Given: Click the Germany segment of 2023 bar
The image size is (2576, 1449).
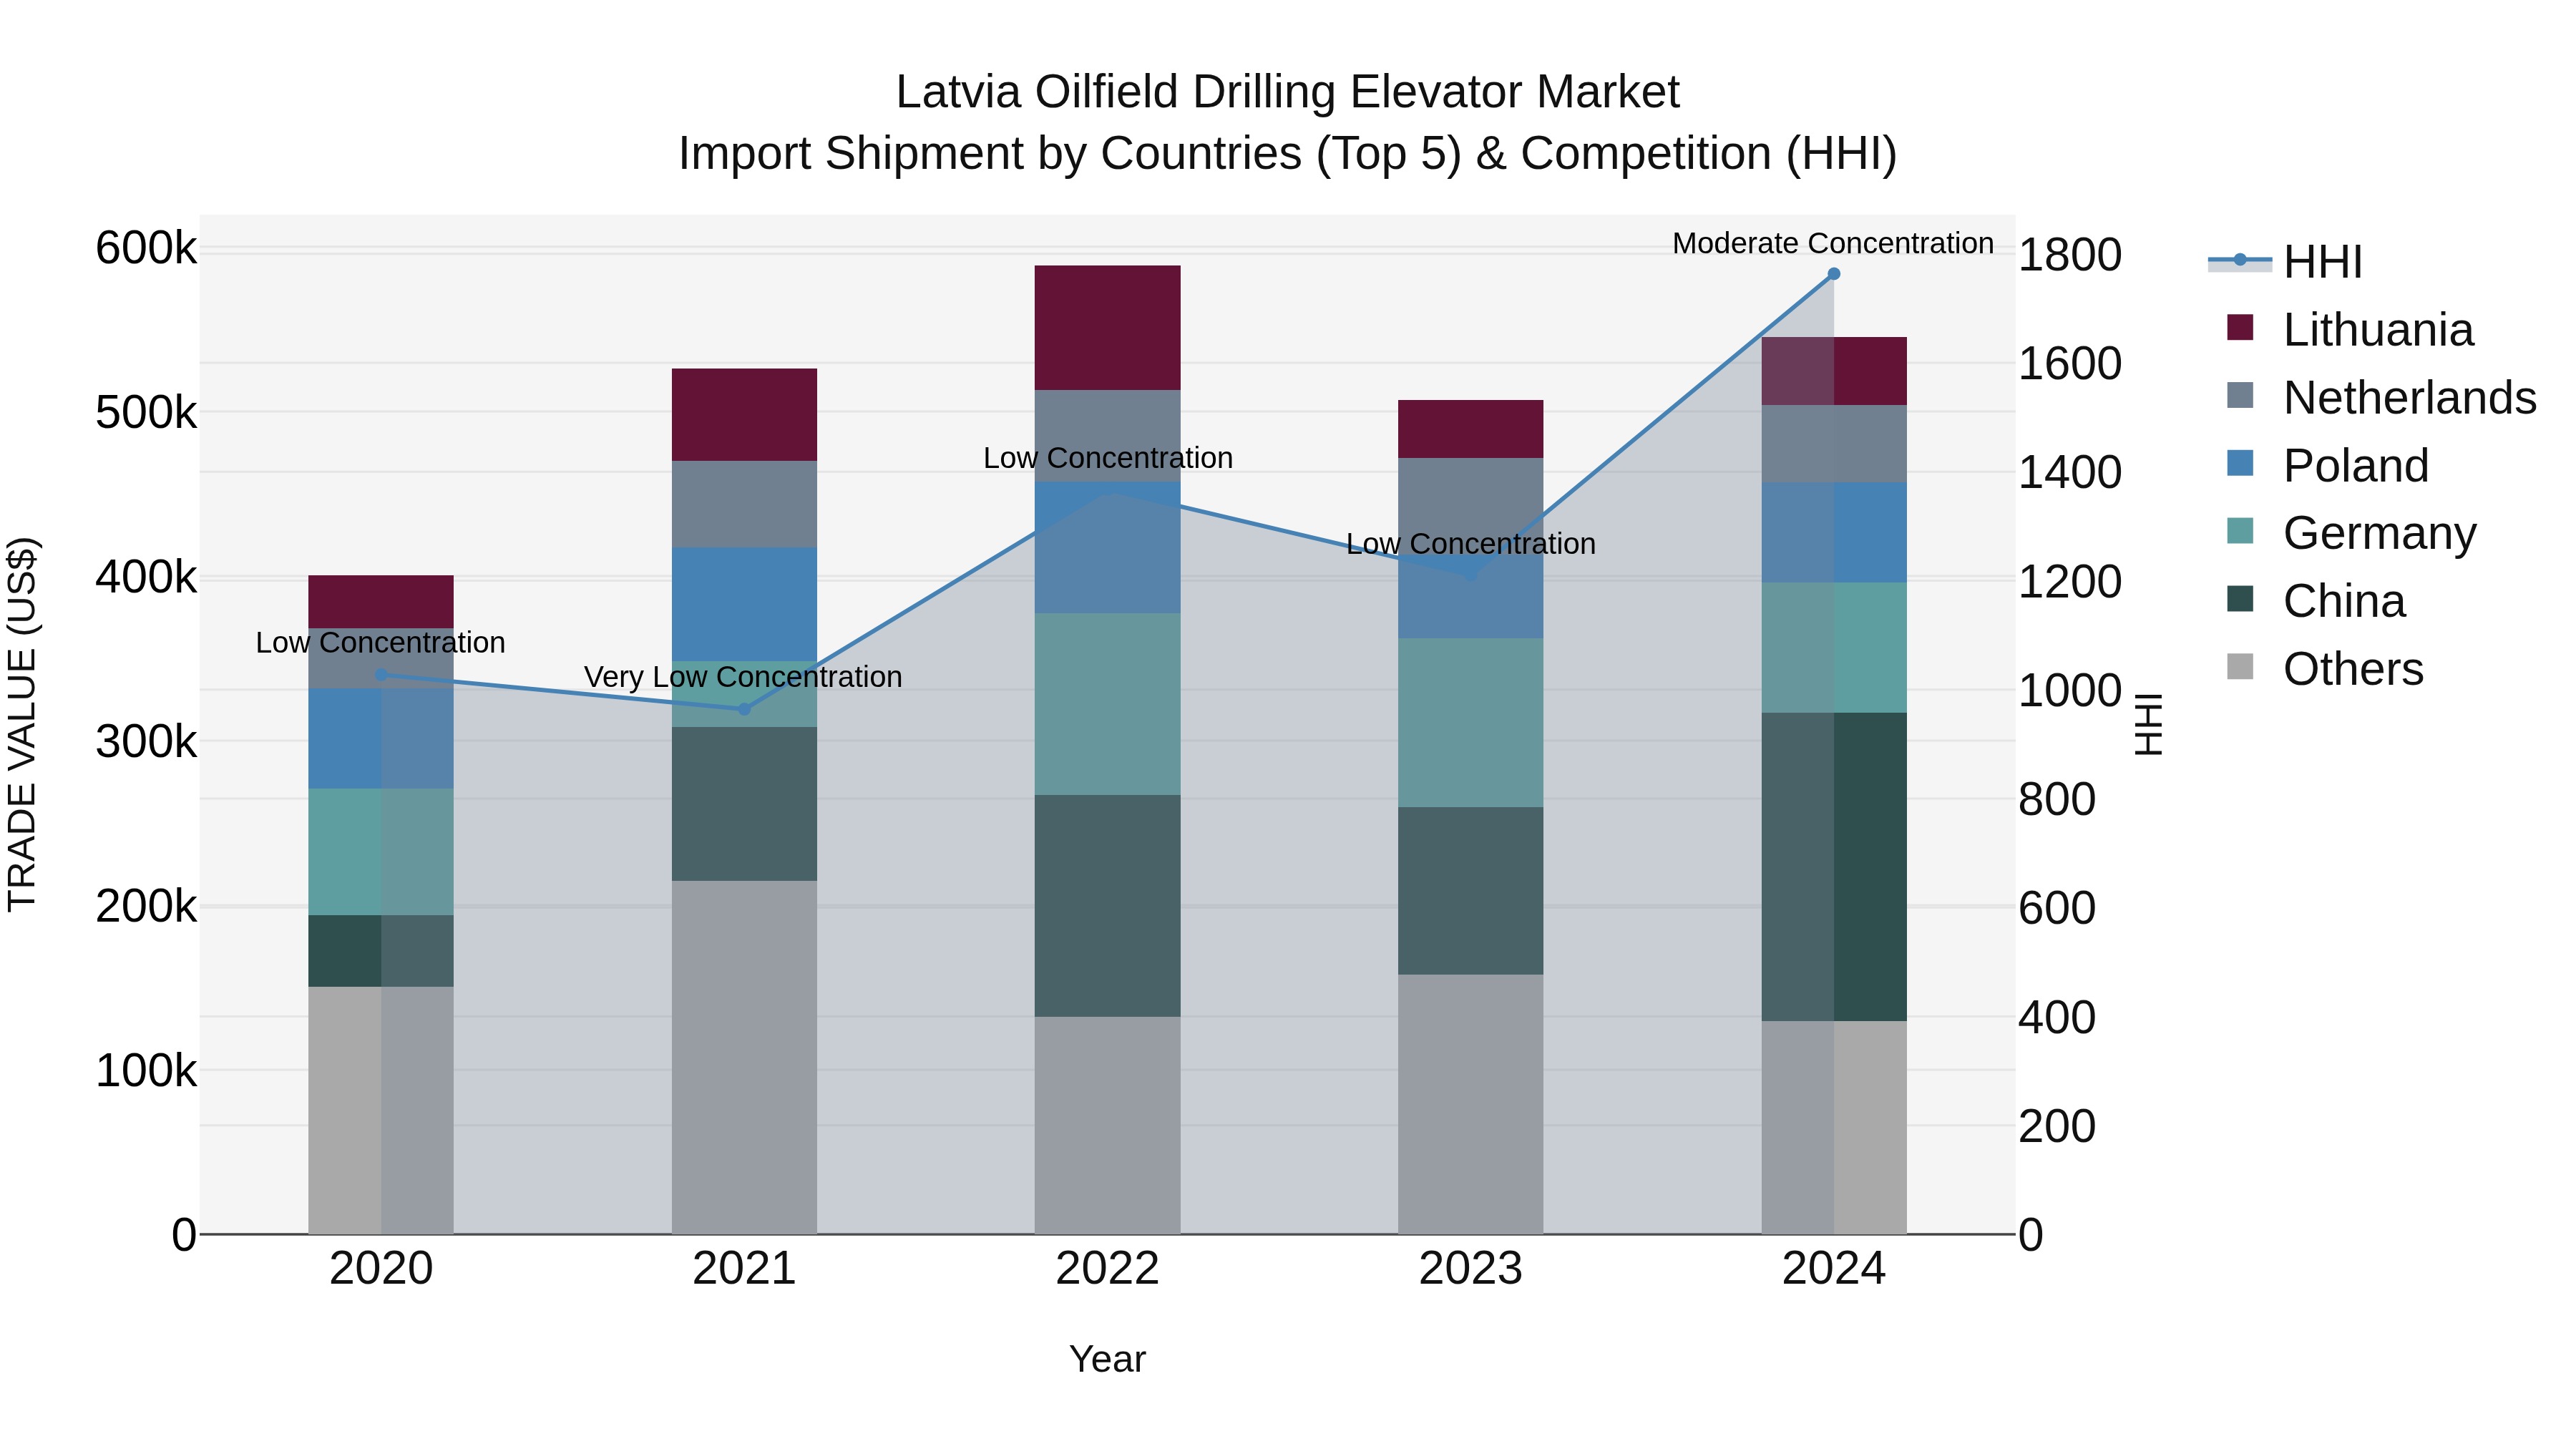Looking at the screenshot, I should [x=1470, y=723].
